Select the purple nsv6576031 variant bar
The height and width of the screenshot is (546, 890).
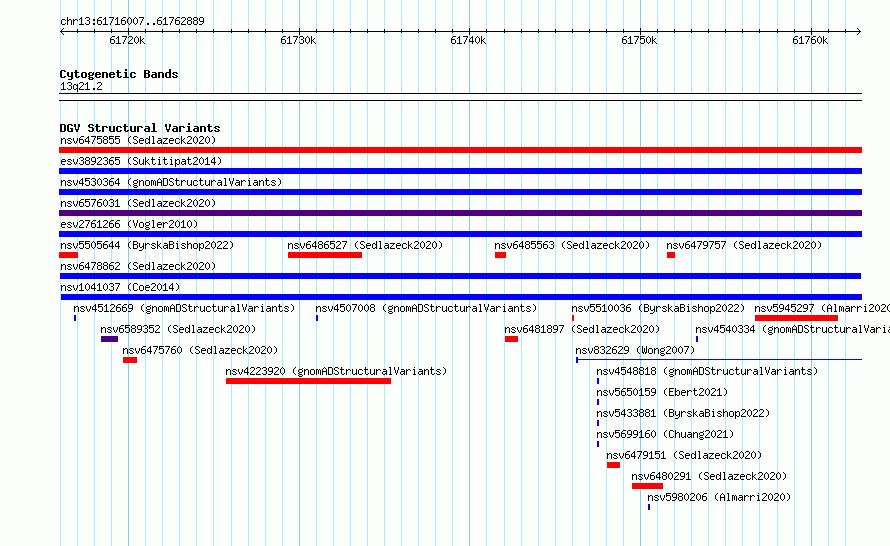[460, 213]
